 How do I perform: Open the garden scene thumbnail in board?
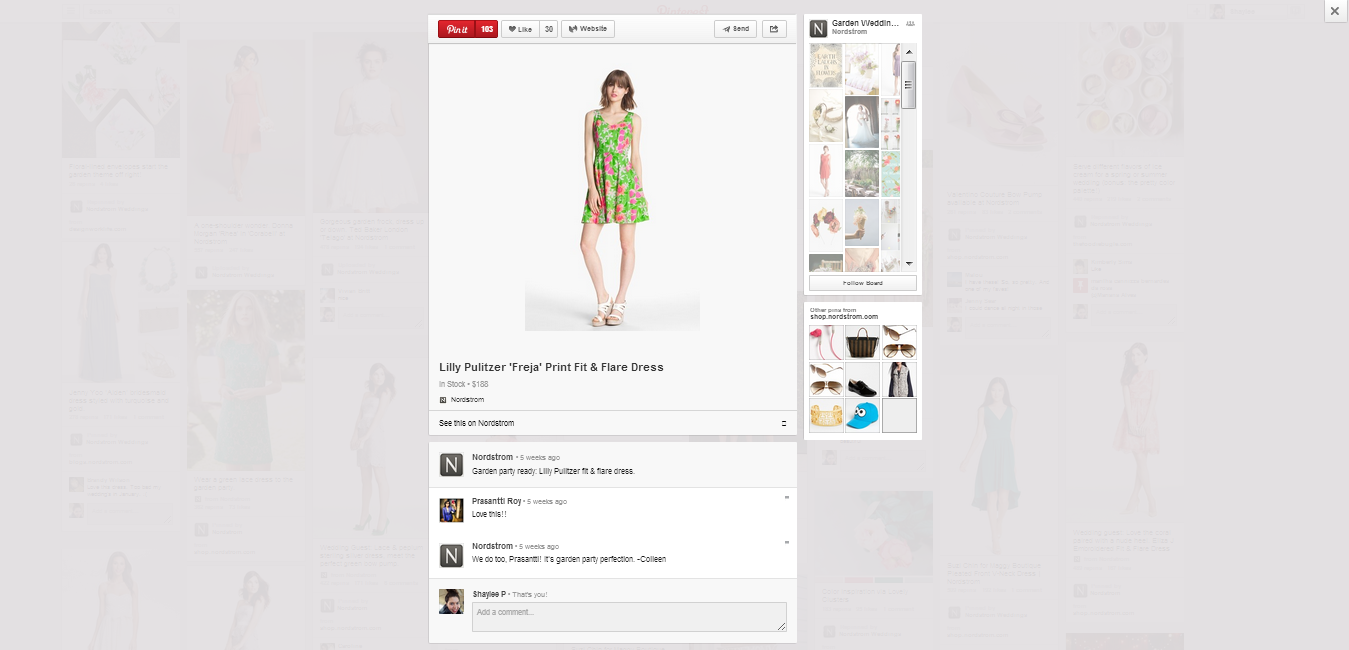pos(862,173)
